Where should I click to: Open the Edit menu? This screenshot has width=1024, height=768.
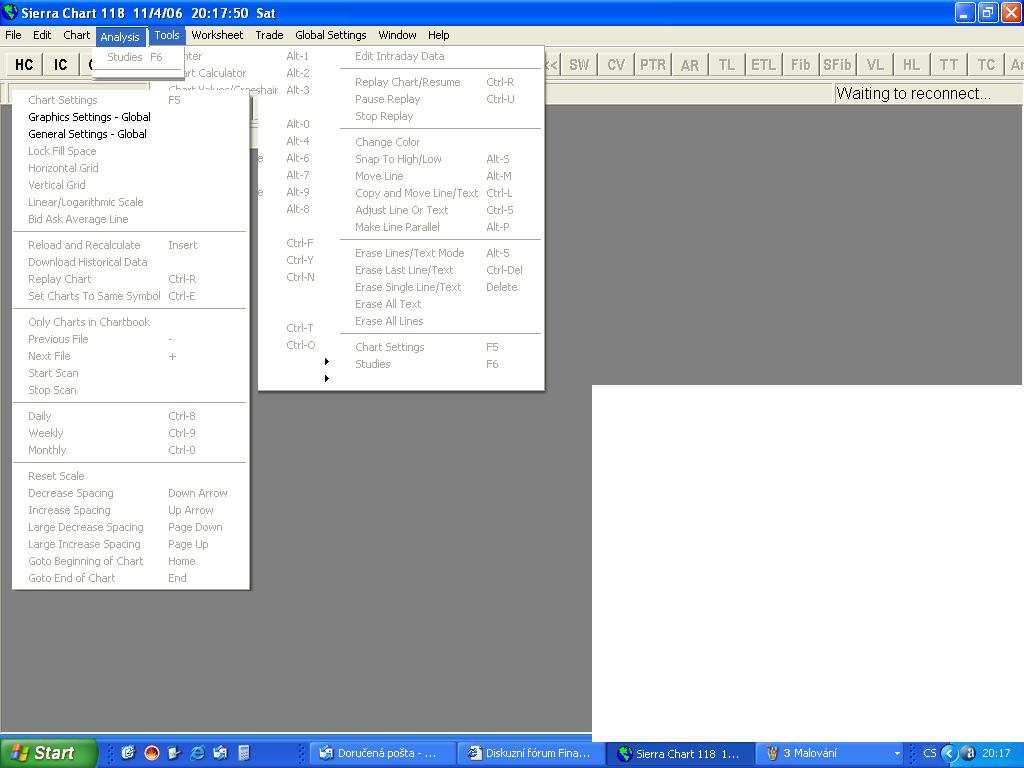(42, 35)
